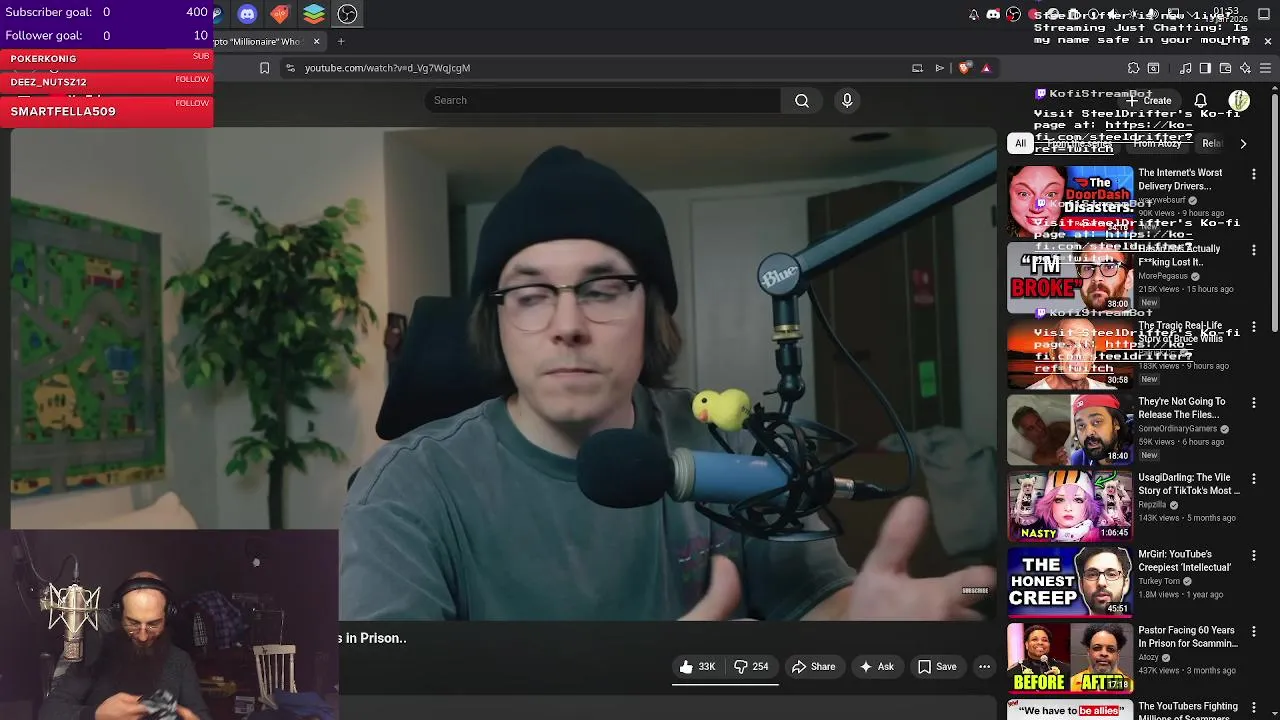Click the SMARTFELLA509 follow alert

pos(107,110)
